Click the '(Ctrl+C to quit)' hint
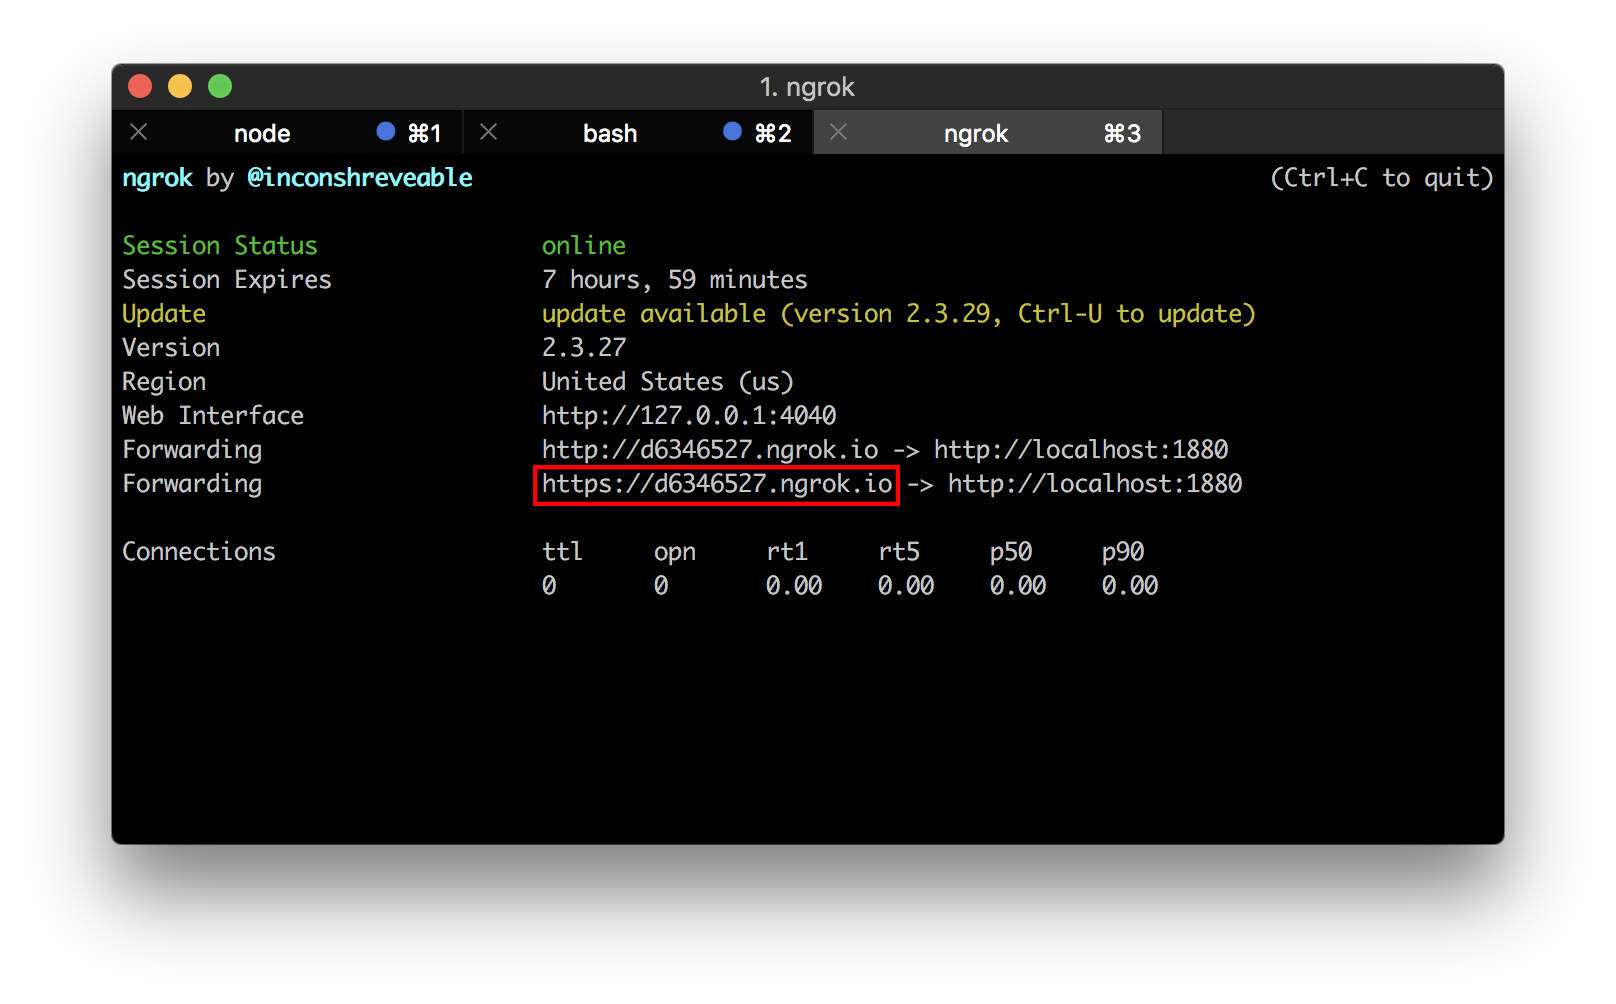The width and height of the screenshot is (1616, 1004). 1381,178
